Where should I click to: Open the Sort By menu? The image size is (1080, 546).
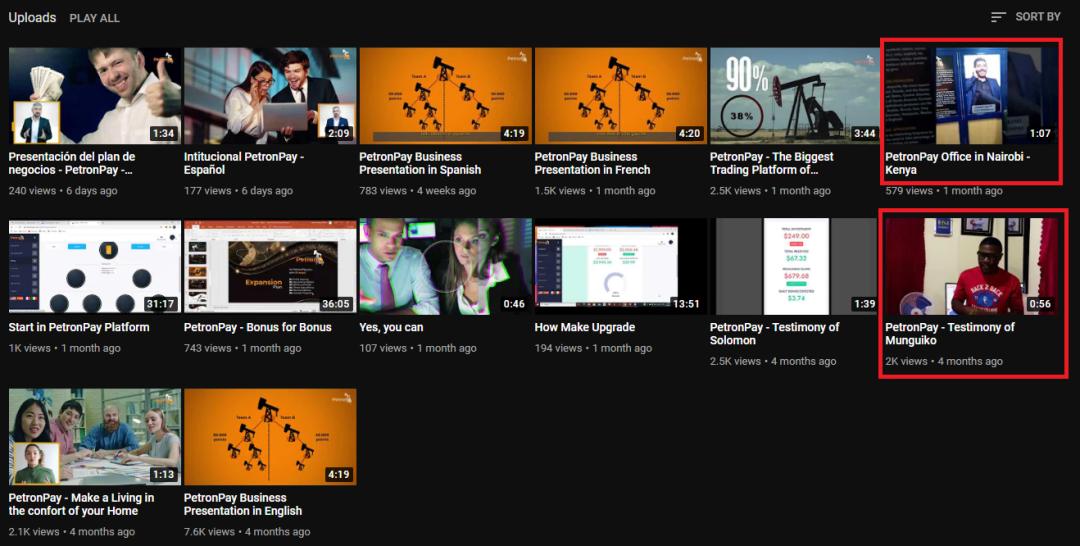(1026, 17)
